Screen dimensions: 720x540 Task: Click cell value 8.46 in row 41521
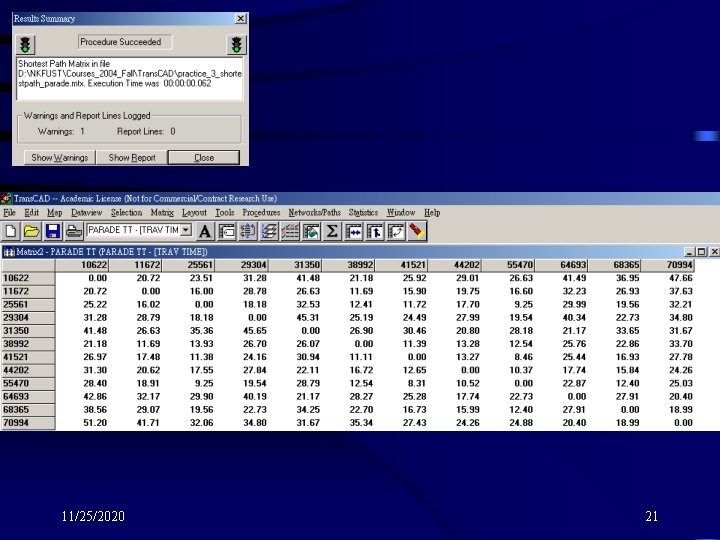(524, 357)
